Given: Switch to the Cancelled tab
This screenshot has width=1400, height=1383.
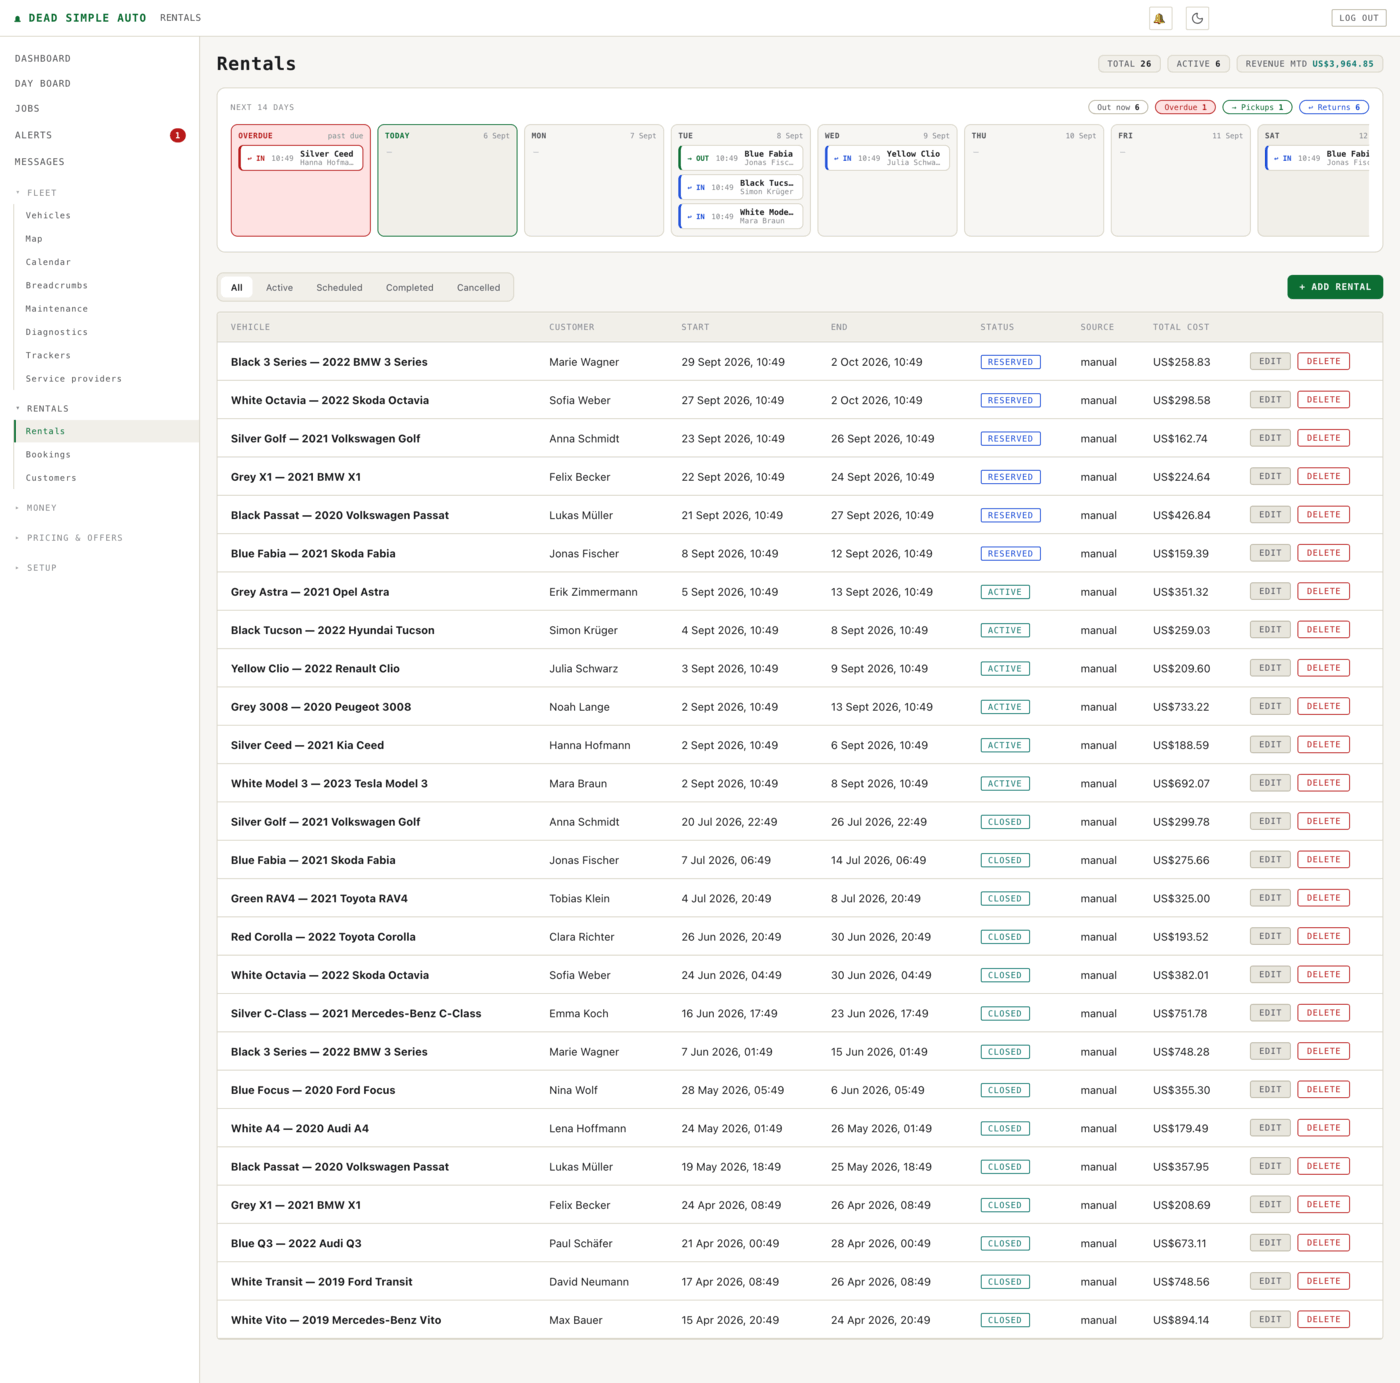Looking at the screenshot, I should click(x=478, y=288).
